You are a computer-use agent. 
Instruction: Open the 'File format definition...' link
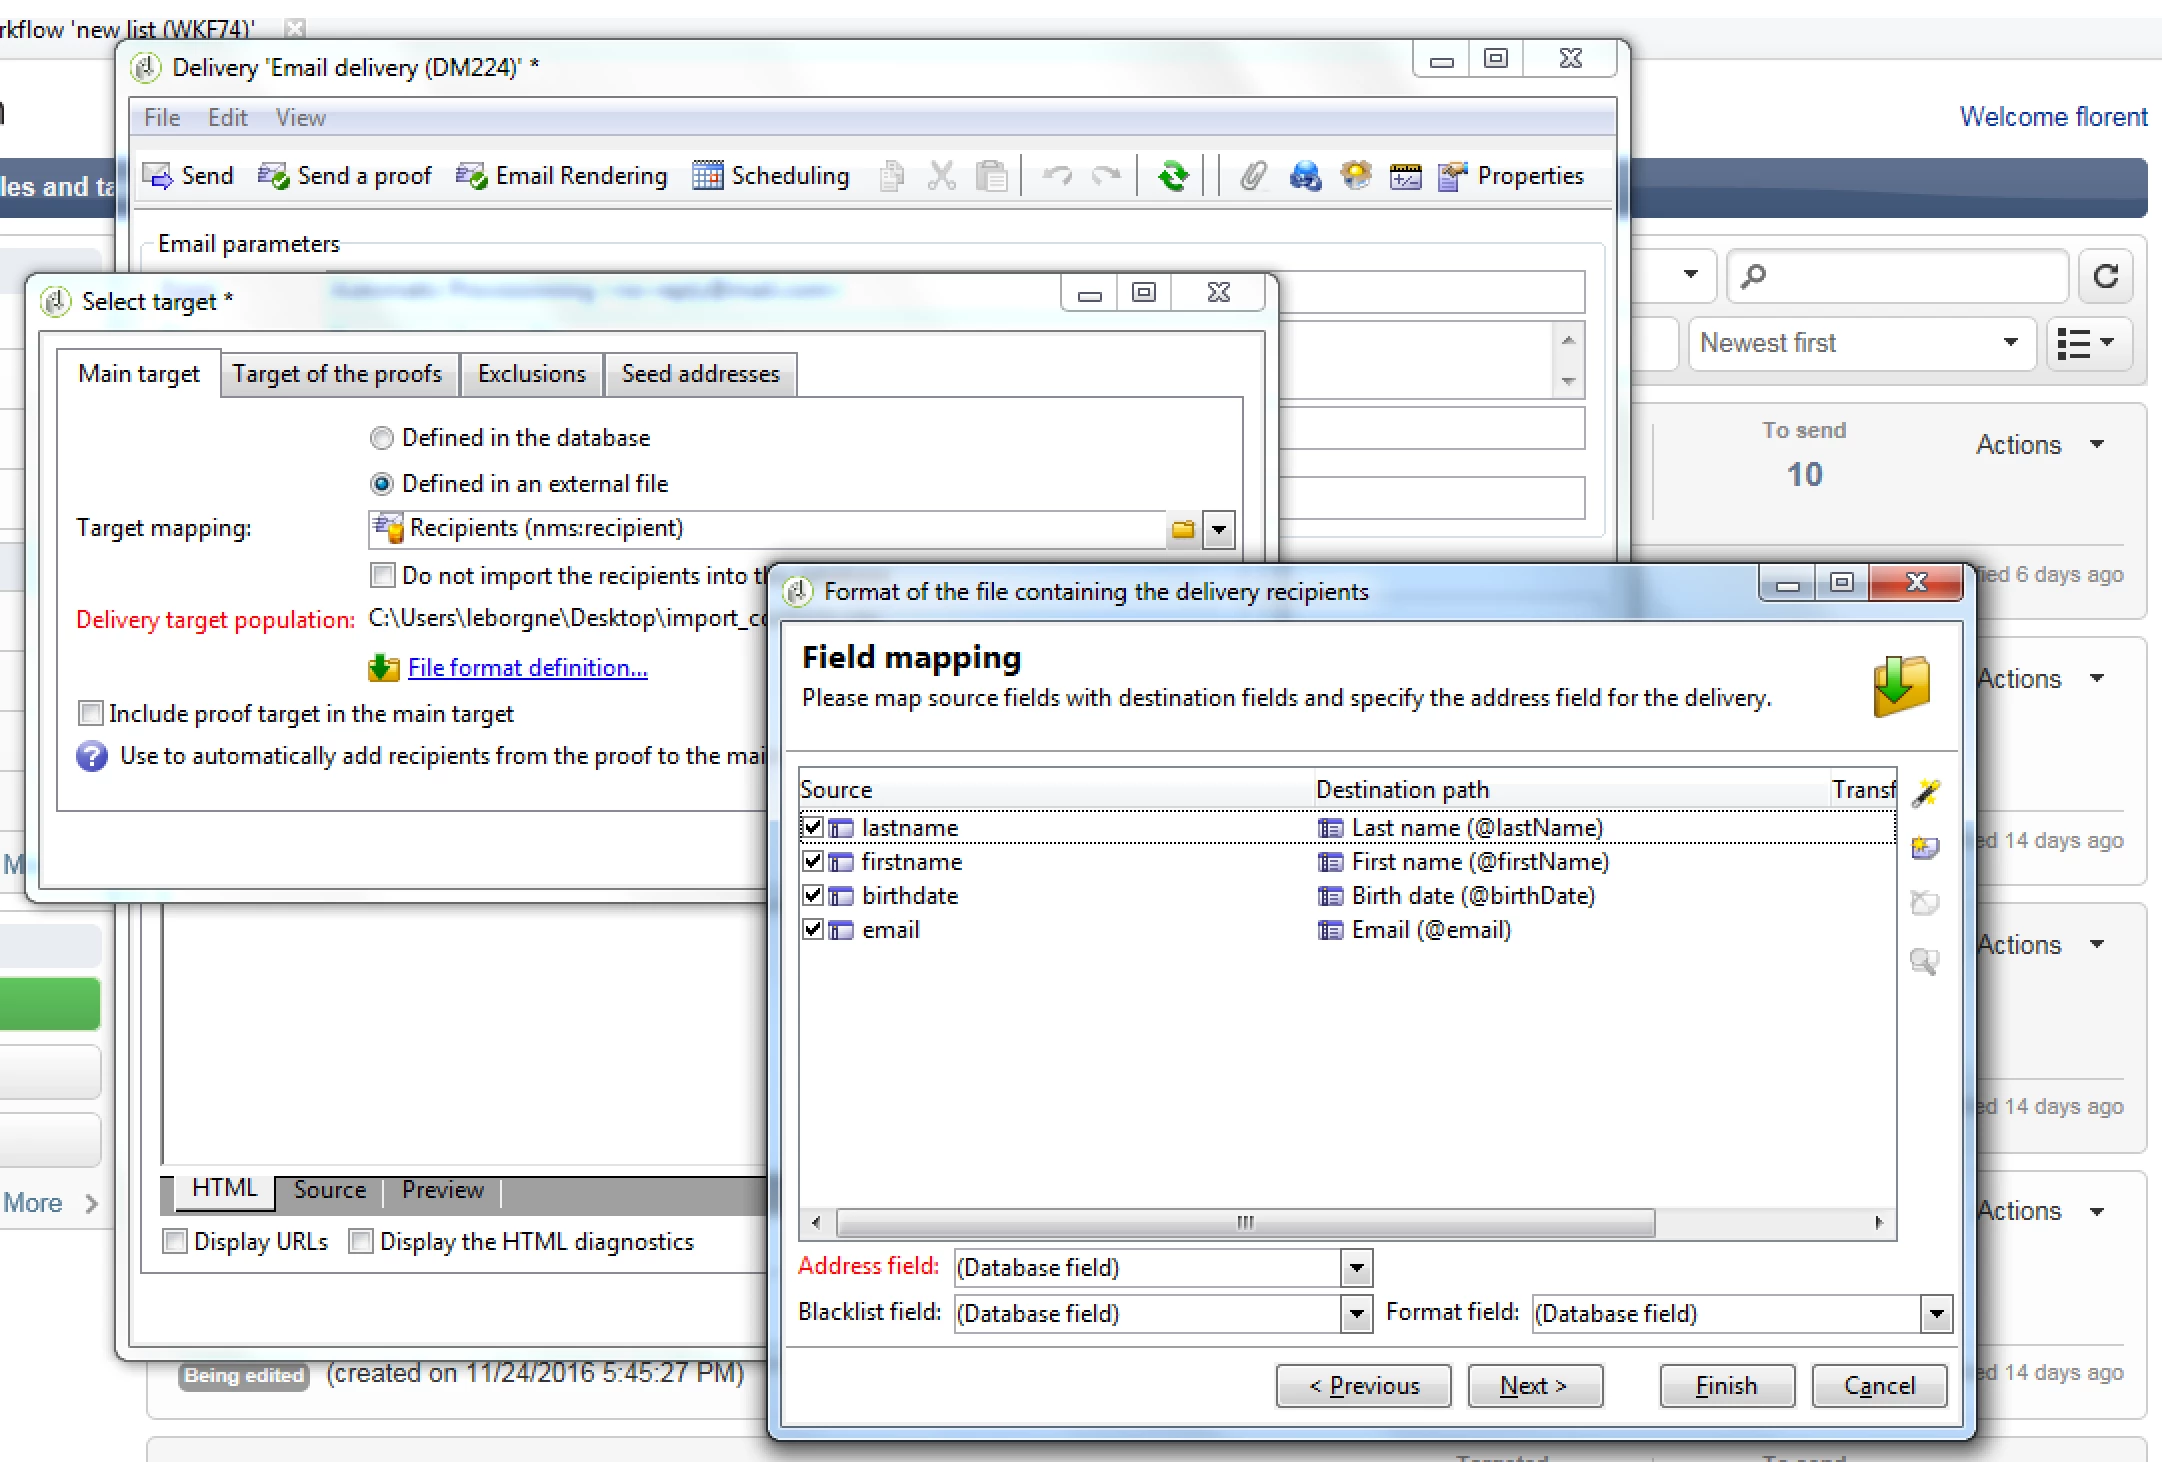point(527,668)
